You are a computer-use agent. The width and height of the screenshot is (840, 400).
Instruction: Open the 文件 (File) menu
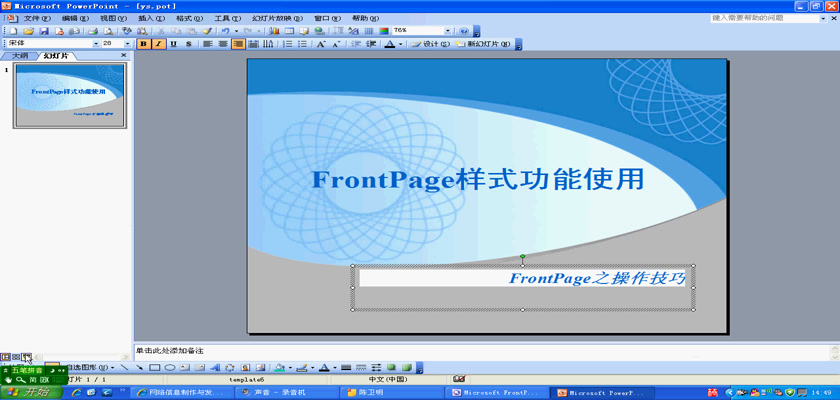pyautogui.click(x=37, y=18)
